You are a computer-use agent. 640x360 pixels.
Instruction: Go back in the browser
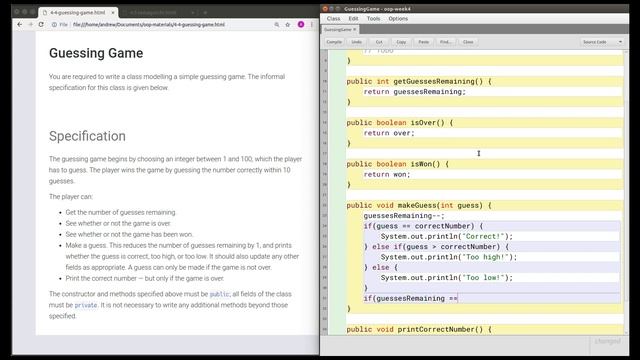pos(20,24)
